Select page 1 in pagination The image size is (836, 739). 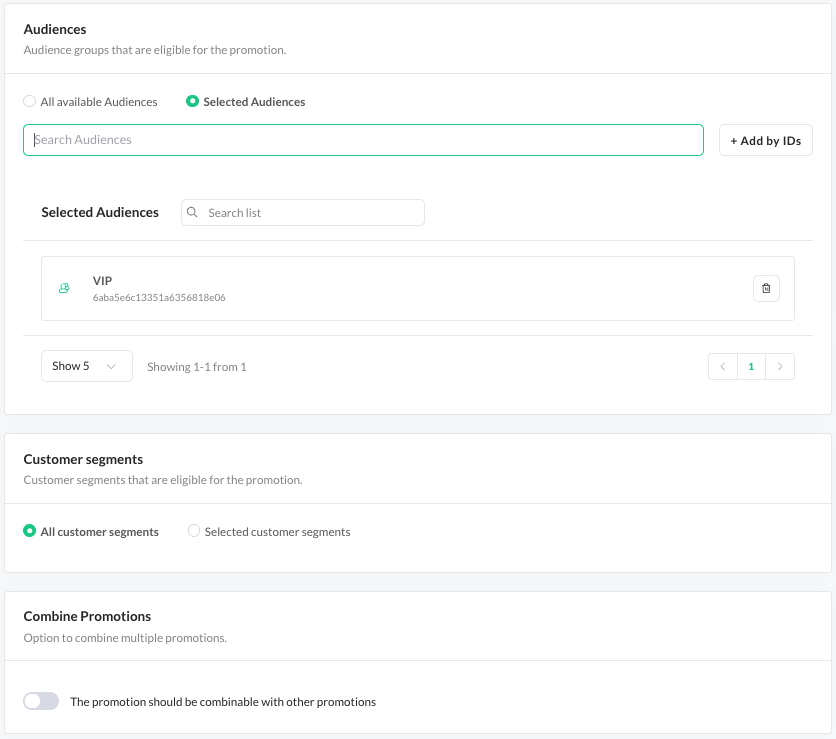751,366
